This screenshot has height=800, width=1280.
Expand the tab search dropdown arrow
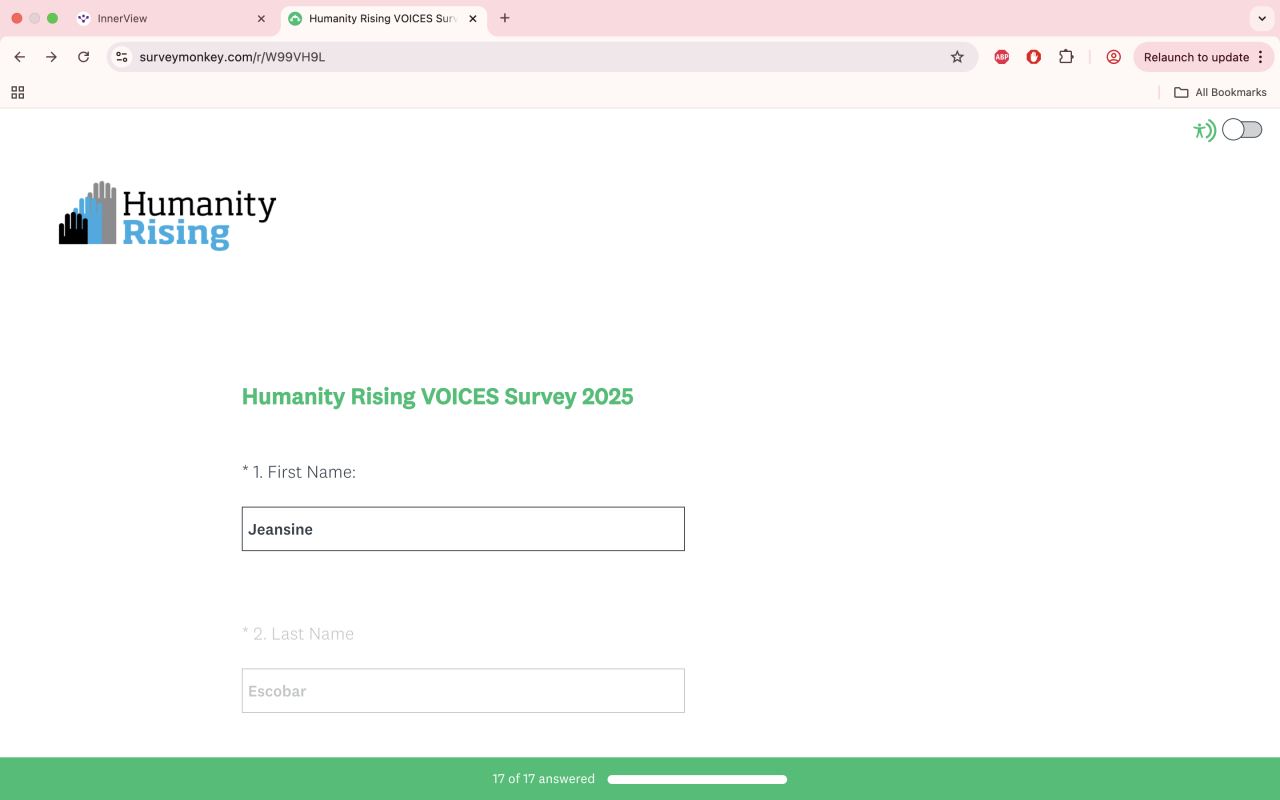[1262, 18]
